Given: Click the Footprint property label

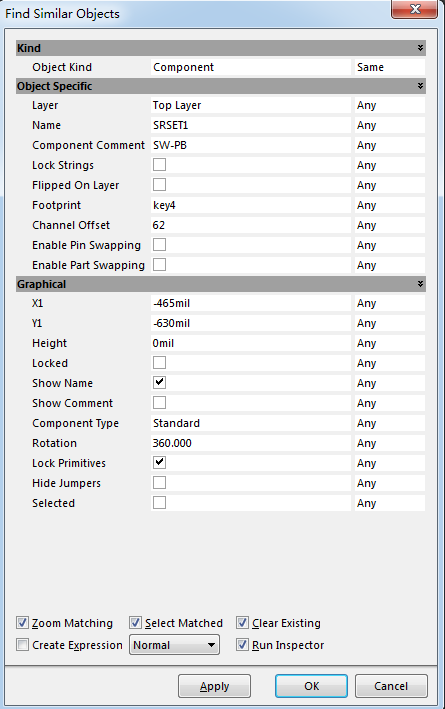Looking at the screenshot, I should [x=56, y=205].
